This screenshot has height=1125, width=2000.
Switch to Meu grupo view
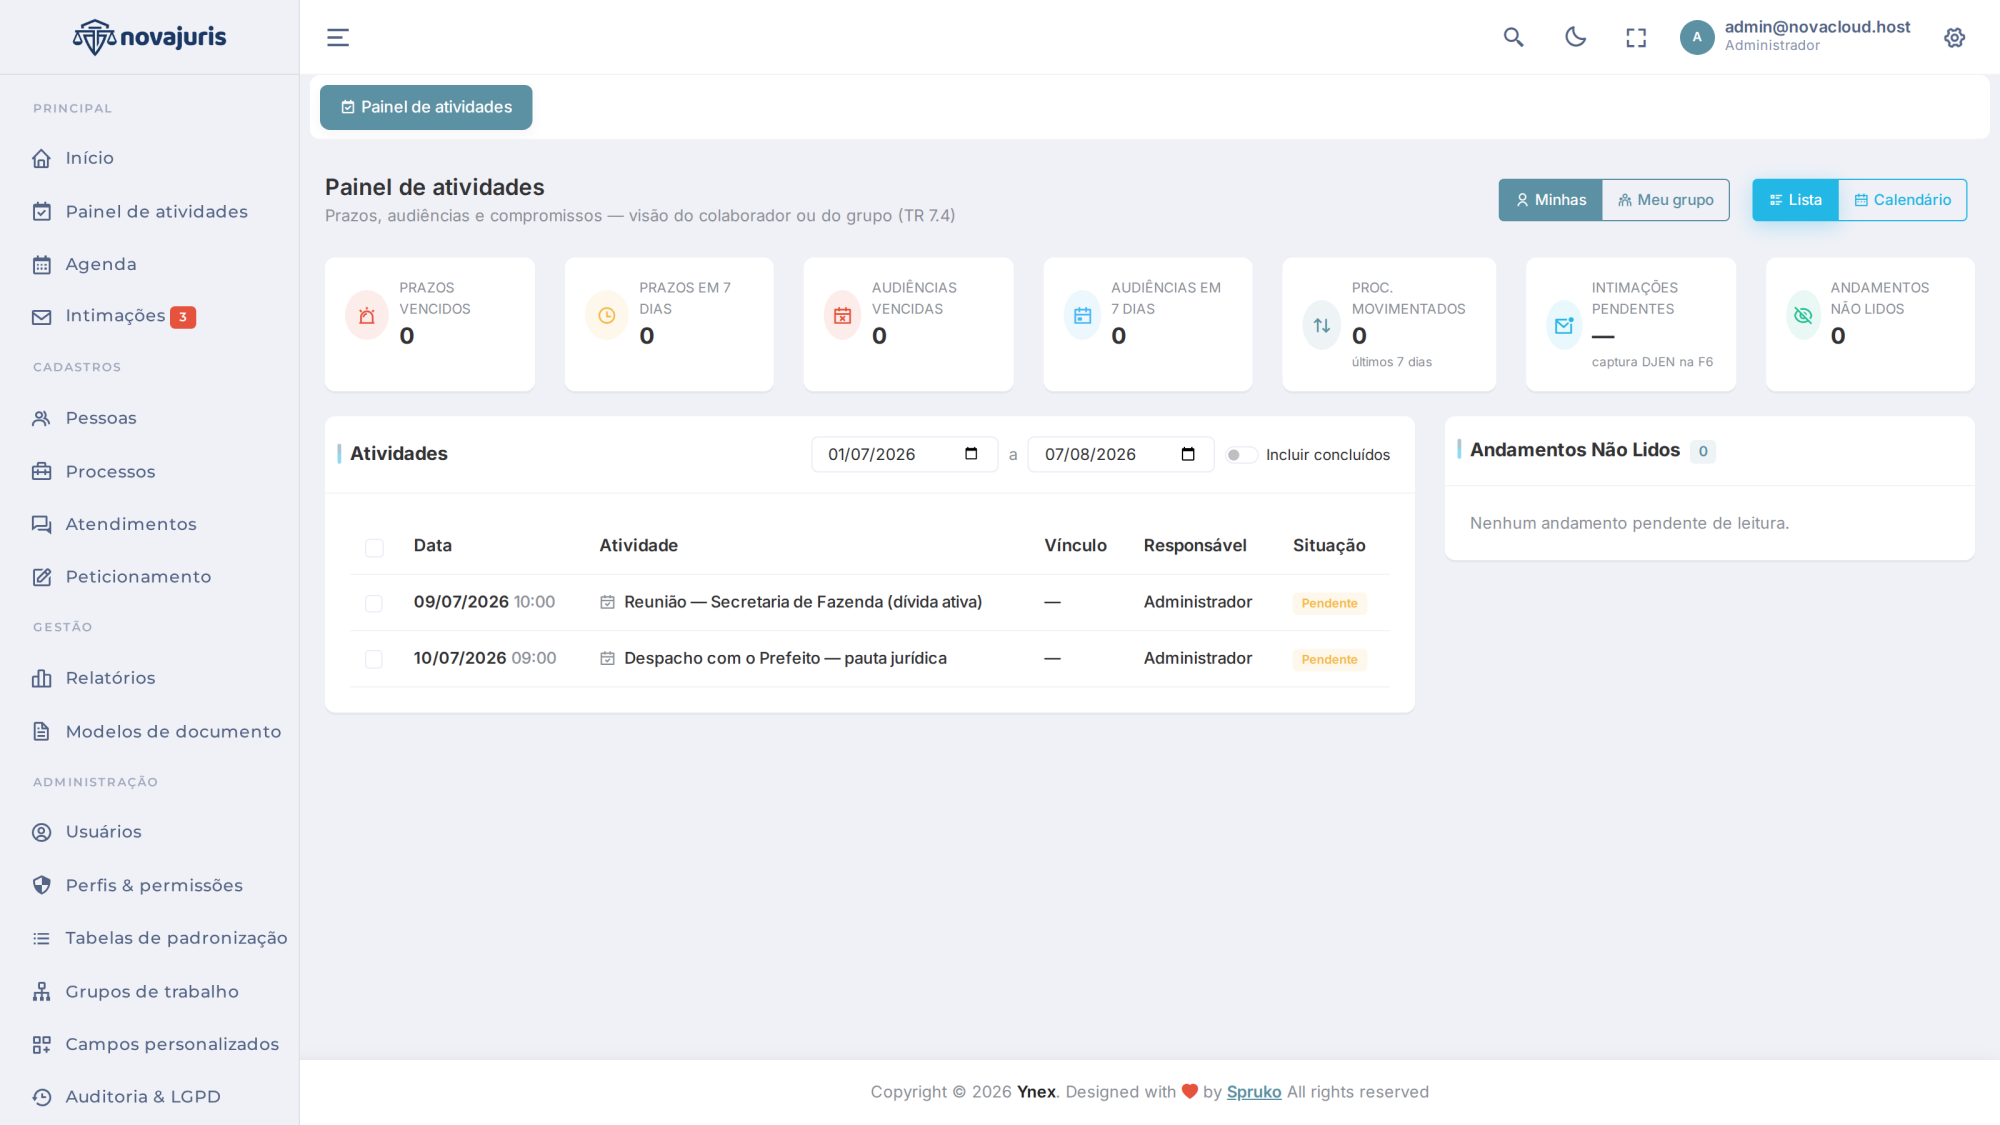point(1666,200)
